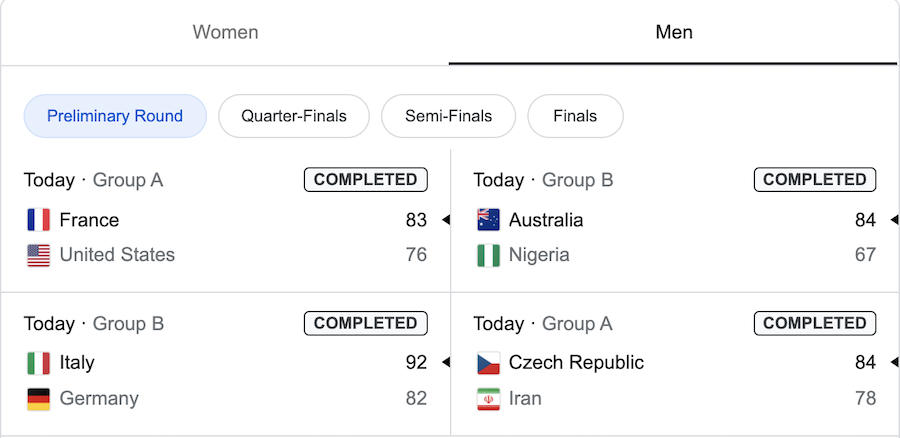
Task: Click the Czech Republic flag icon
Action: point(488,363)
